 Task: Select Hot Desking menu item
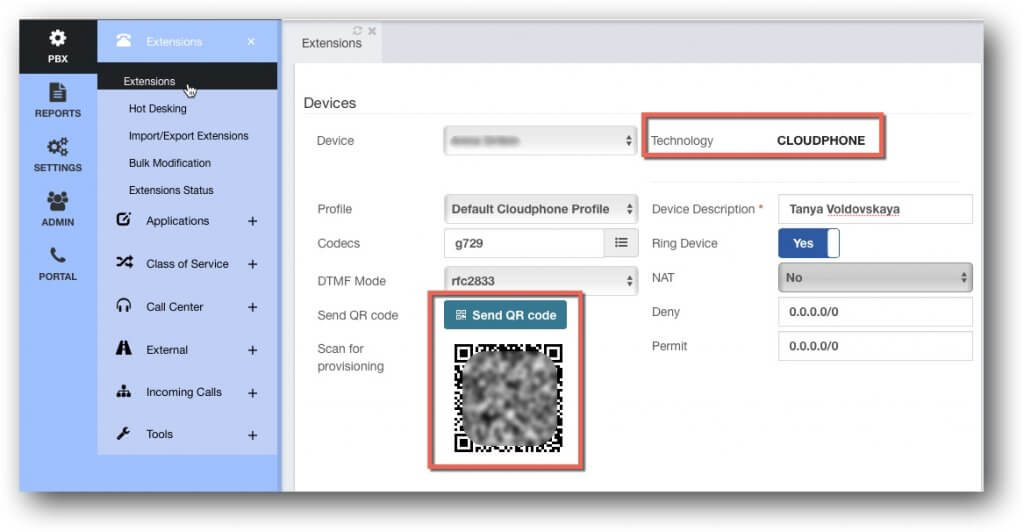pos(157,108)
